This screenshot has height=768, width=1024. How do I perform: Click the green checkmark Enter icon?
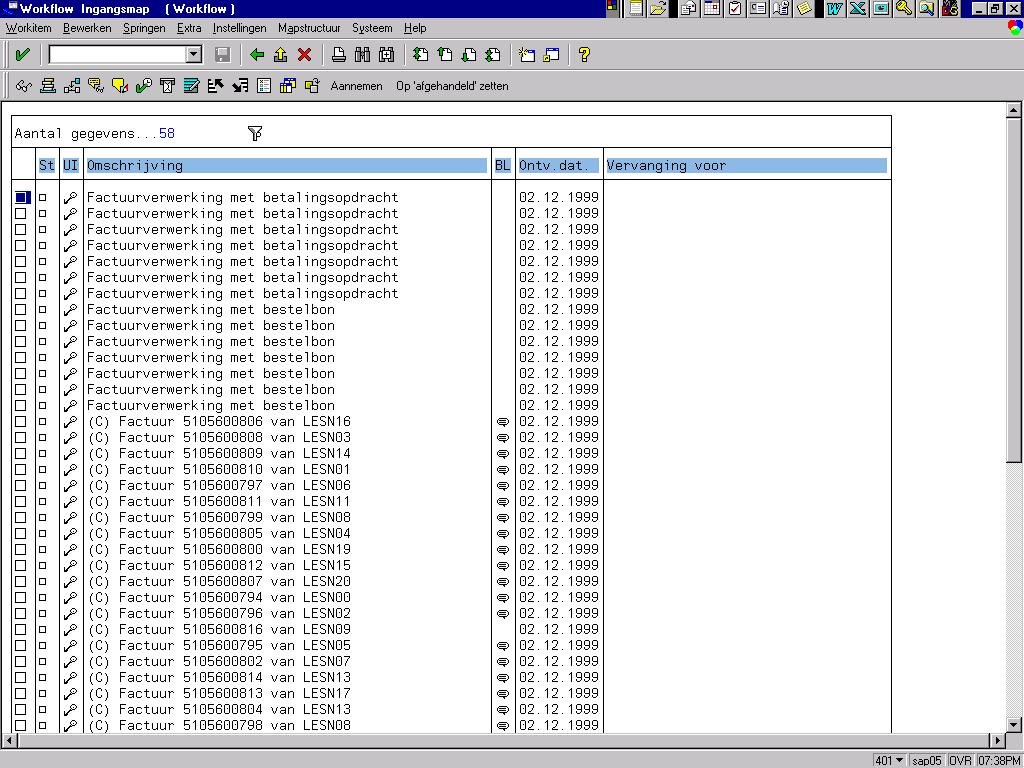(22, 55)
